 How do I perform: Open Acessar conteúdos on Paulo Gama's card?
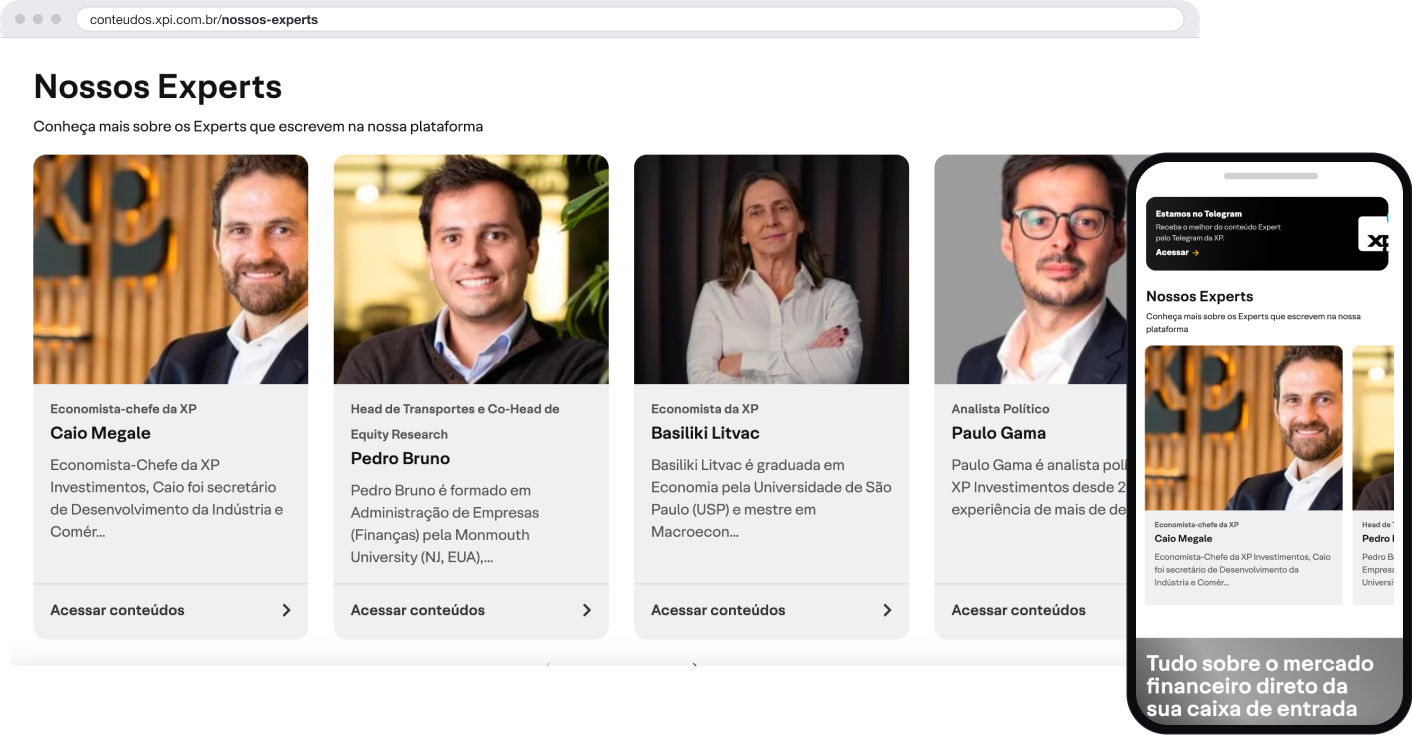[x=1018, y=610]
